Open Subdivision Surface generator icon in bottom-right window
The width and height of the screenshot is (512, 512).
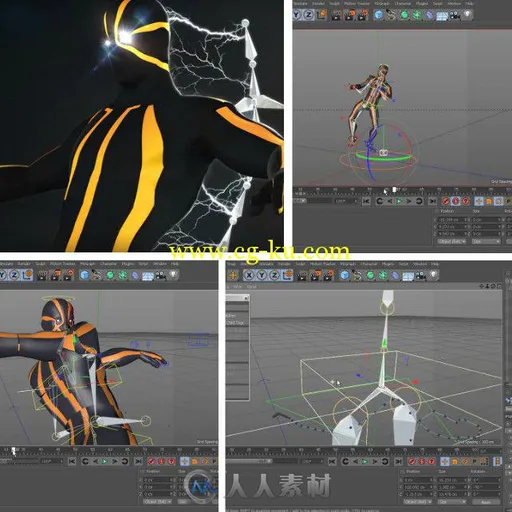[370, 275]
